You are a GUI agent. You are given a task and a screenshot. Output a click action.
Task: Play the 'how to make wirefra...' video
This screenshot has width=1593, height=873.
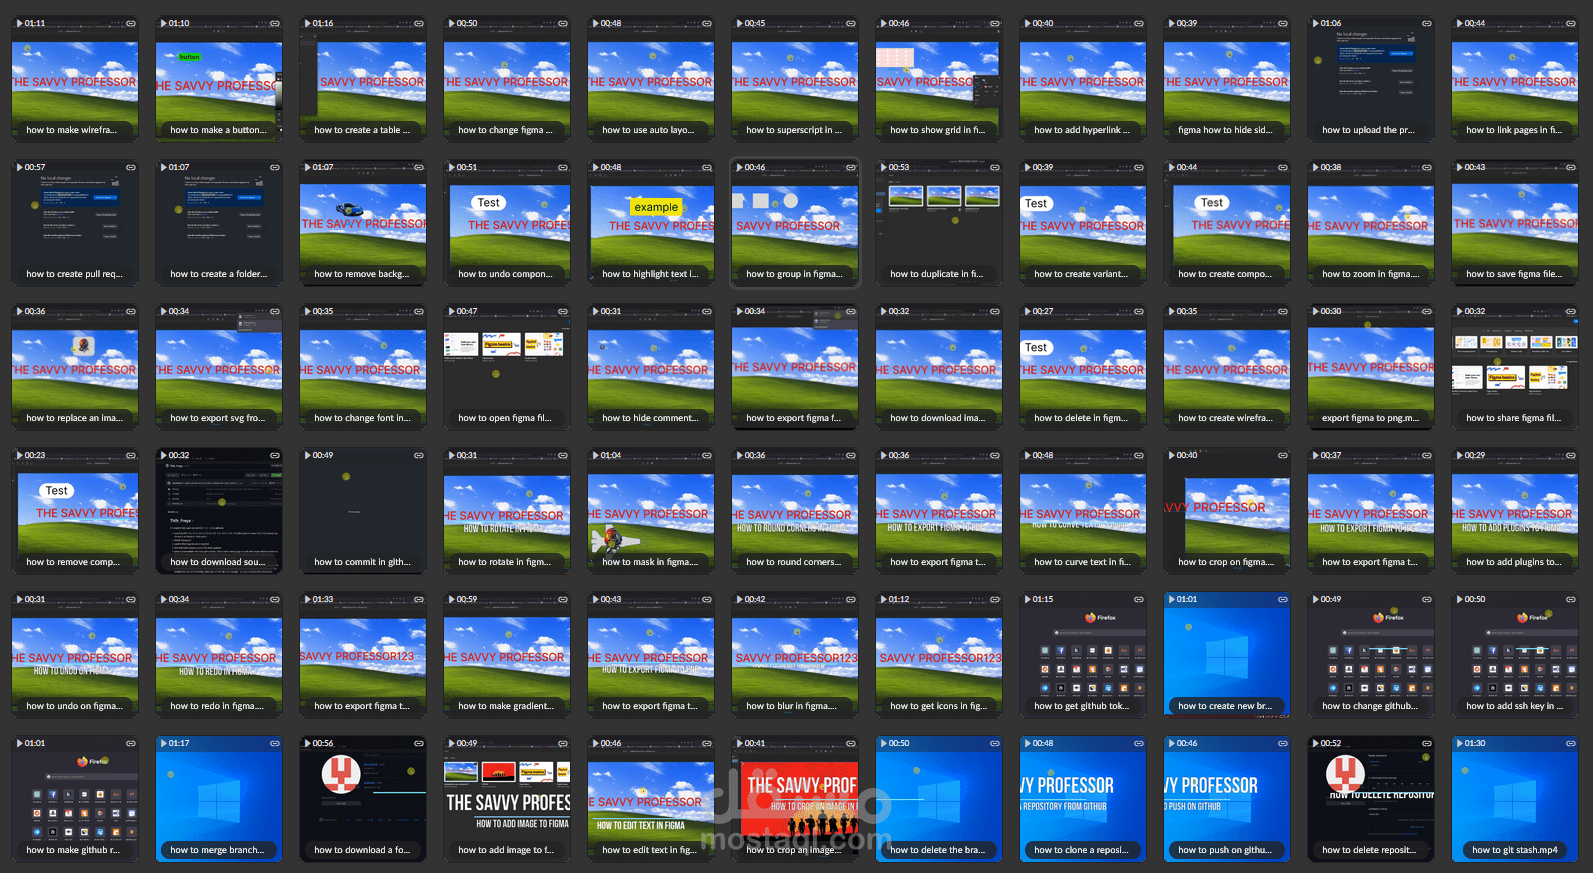(20, 23)
